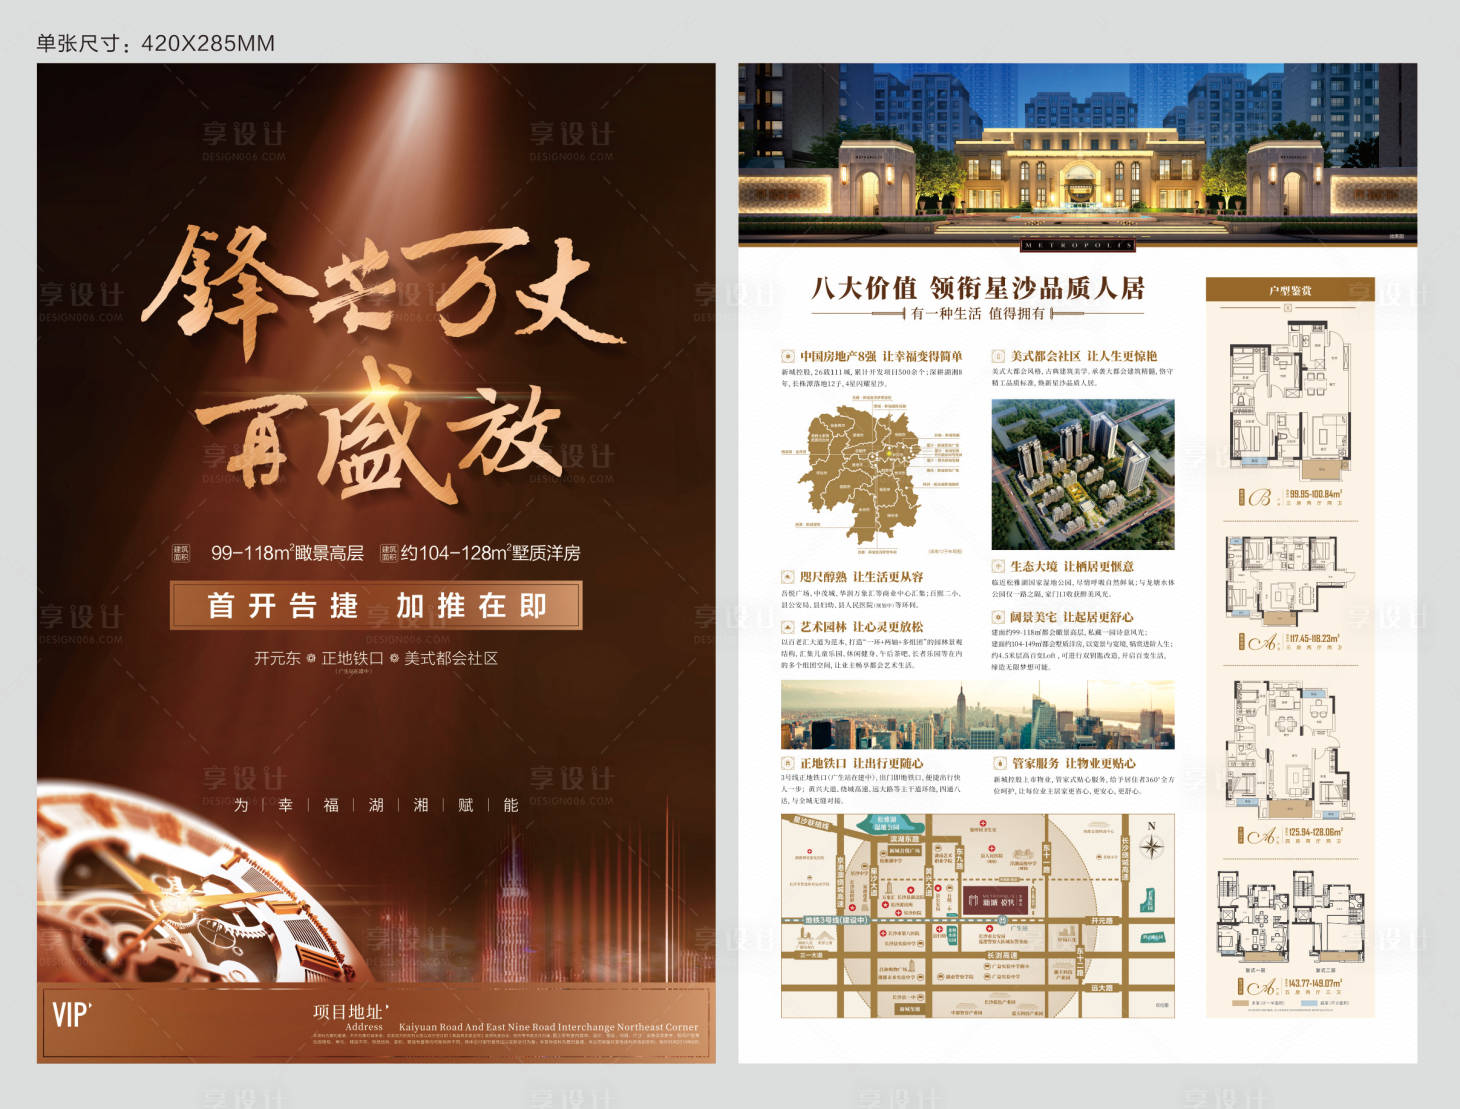This screenshot has width=1460, height=1109.
Task: Click the '阔景美宅 让起居更舒心' heading
Action: 1072,617
